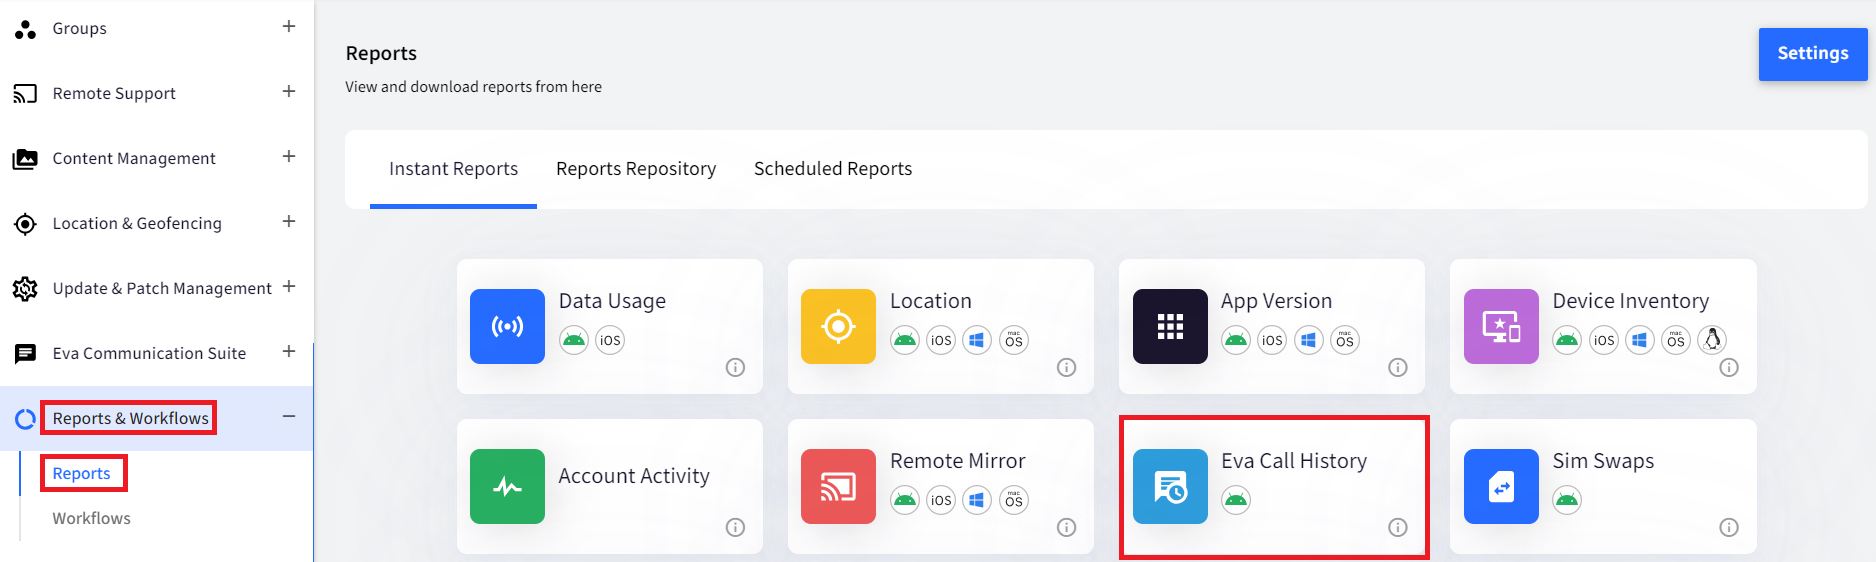Switch to the Reports Repository tab
The width and height of the screenshot is (1876, 562).
pos(636,169)
